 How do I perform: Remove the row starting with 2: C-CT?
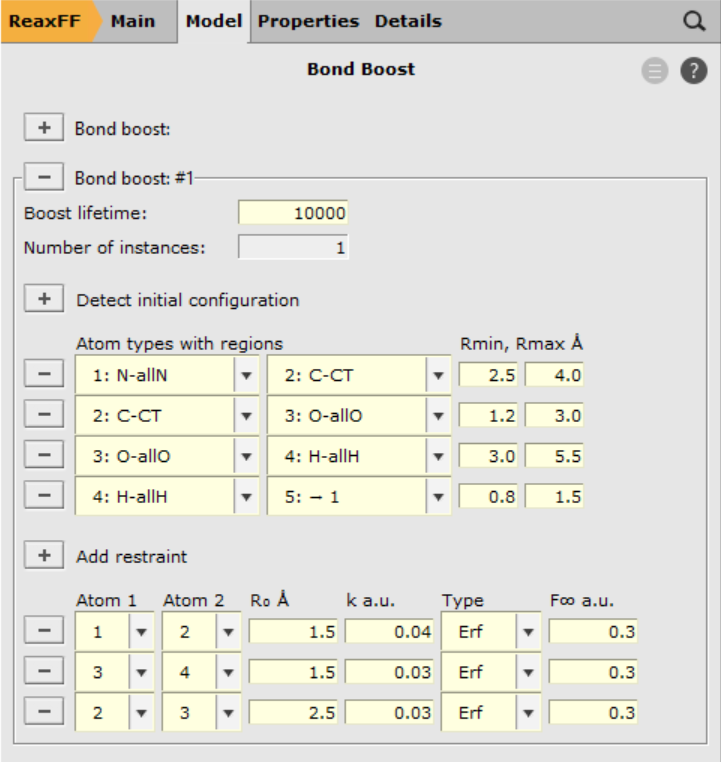click(x=44, y=415)
